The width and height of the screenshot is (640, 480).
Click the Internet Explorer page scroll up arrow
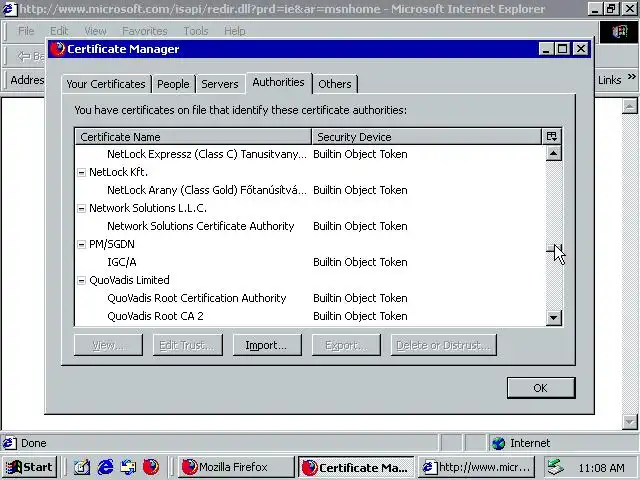630,106
